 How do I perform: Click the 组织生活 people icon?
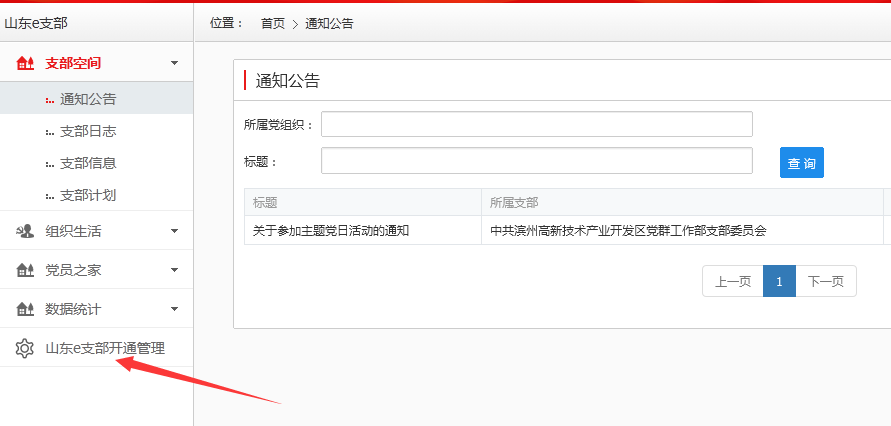[26, 231]
